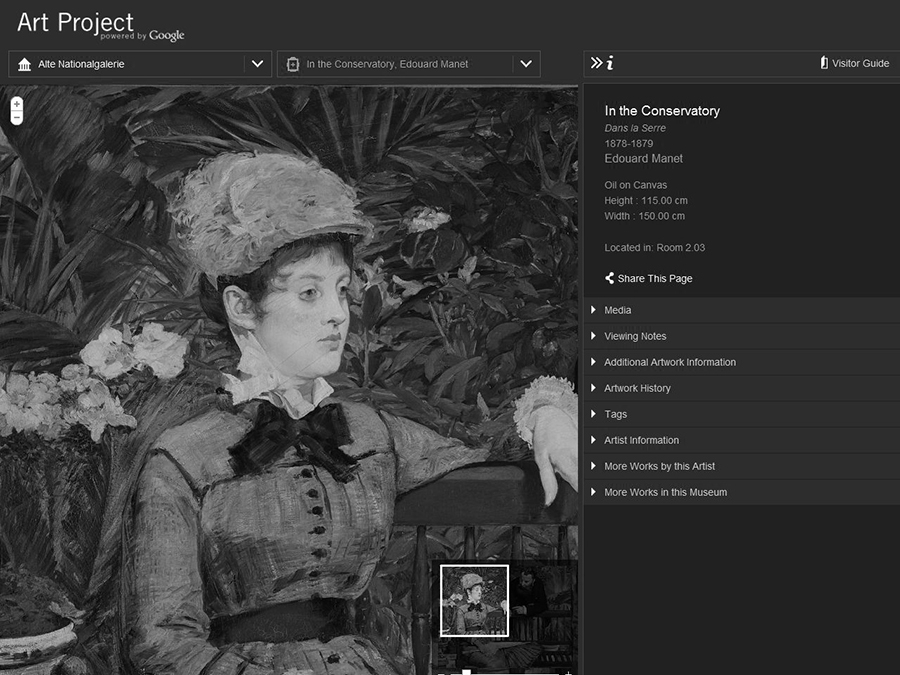Click the museum building icon beside Alte Nationalgalerie
The image size is (900, 675).
[24, 64]
